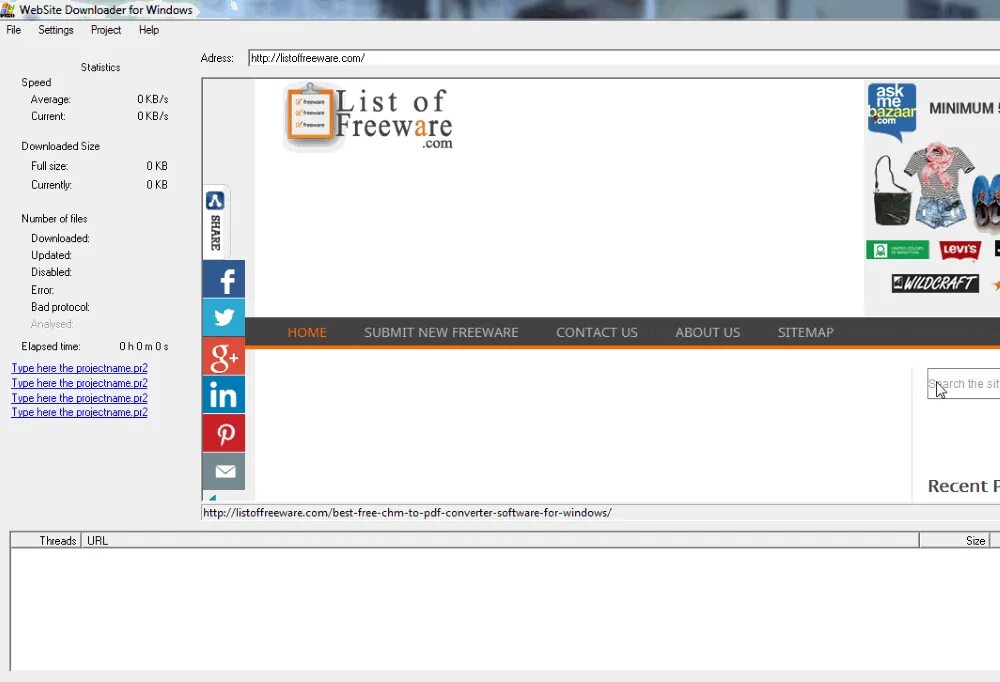Click the 'Full size:' label
1000x682 pixels.
point(50,166)
